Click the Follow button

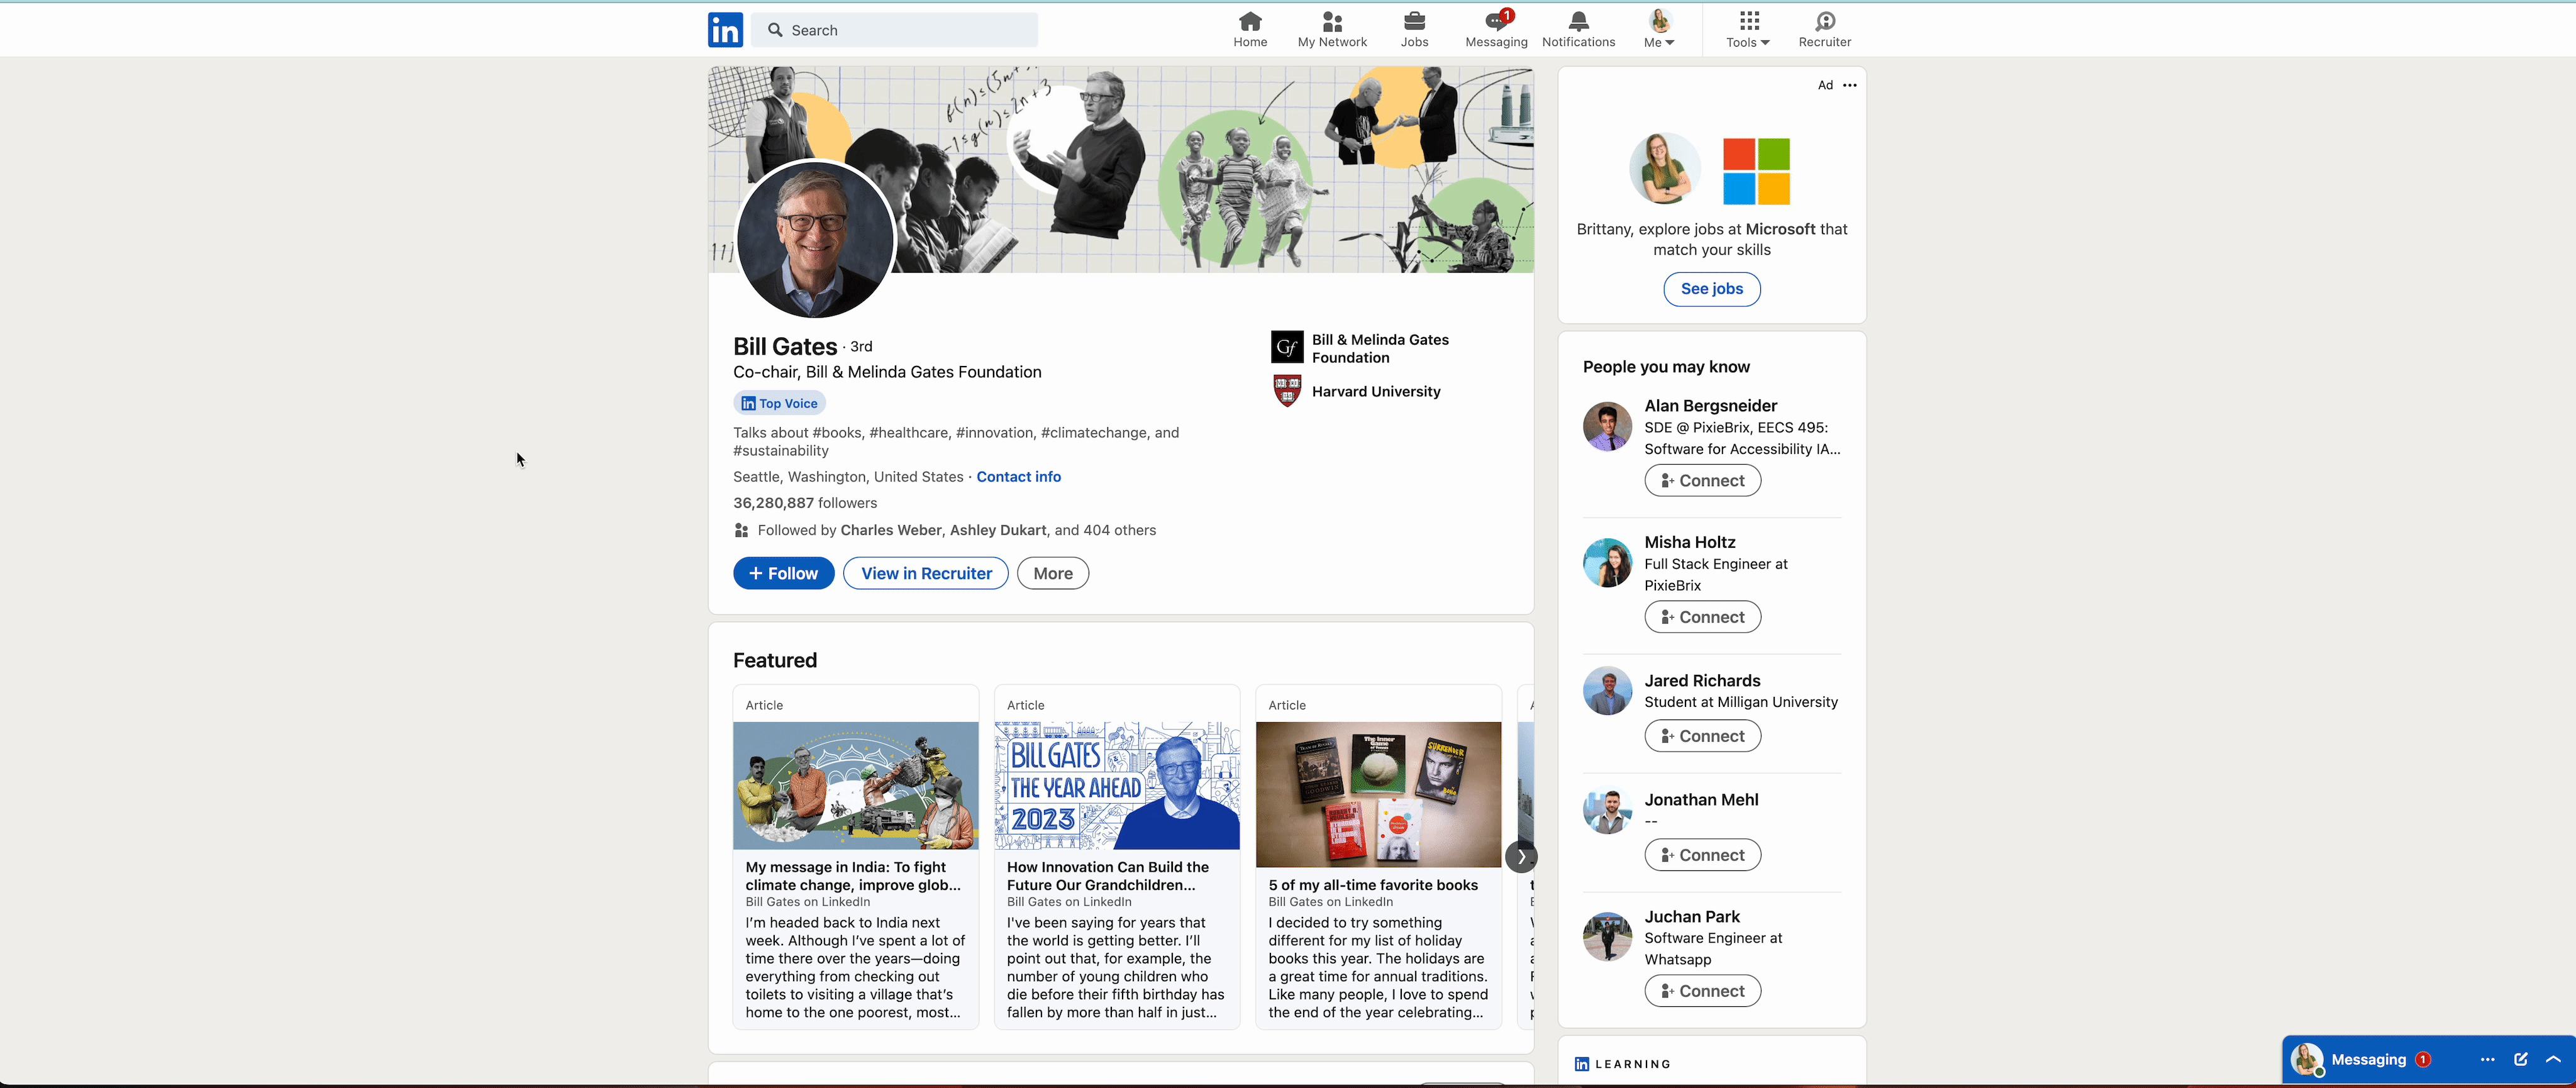click(x=783, y=573)
